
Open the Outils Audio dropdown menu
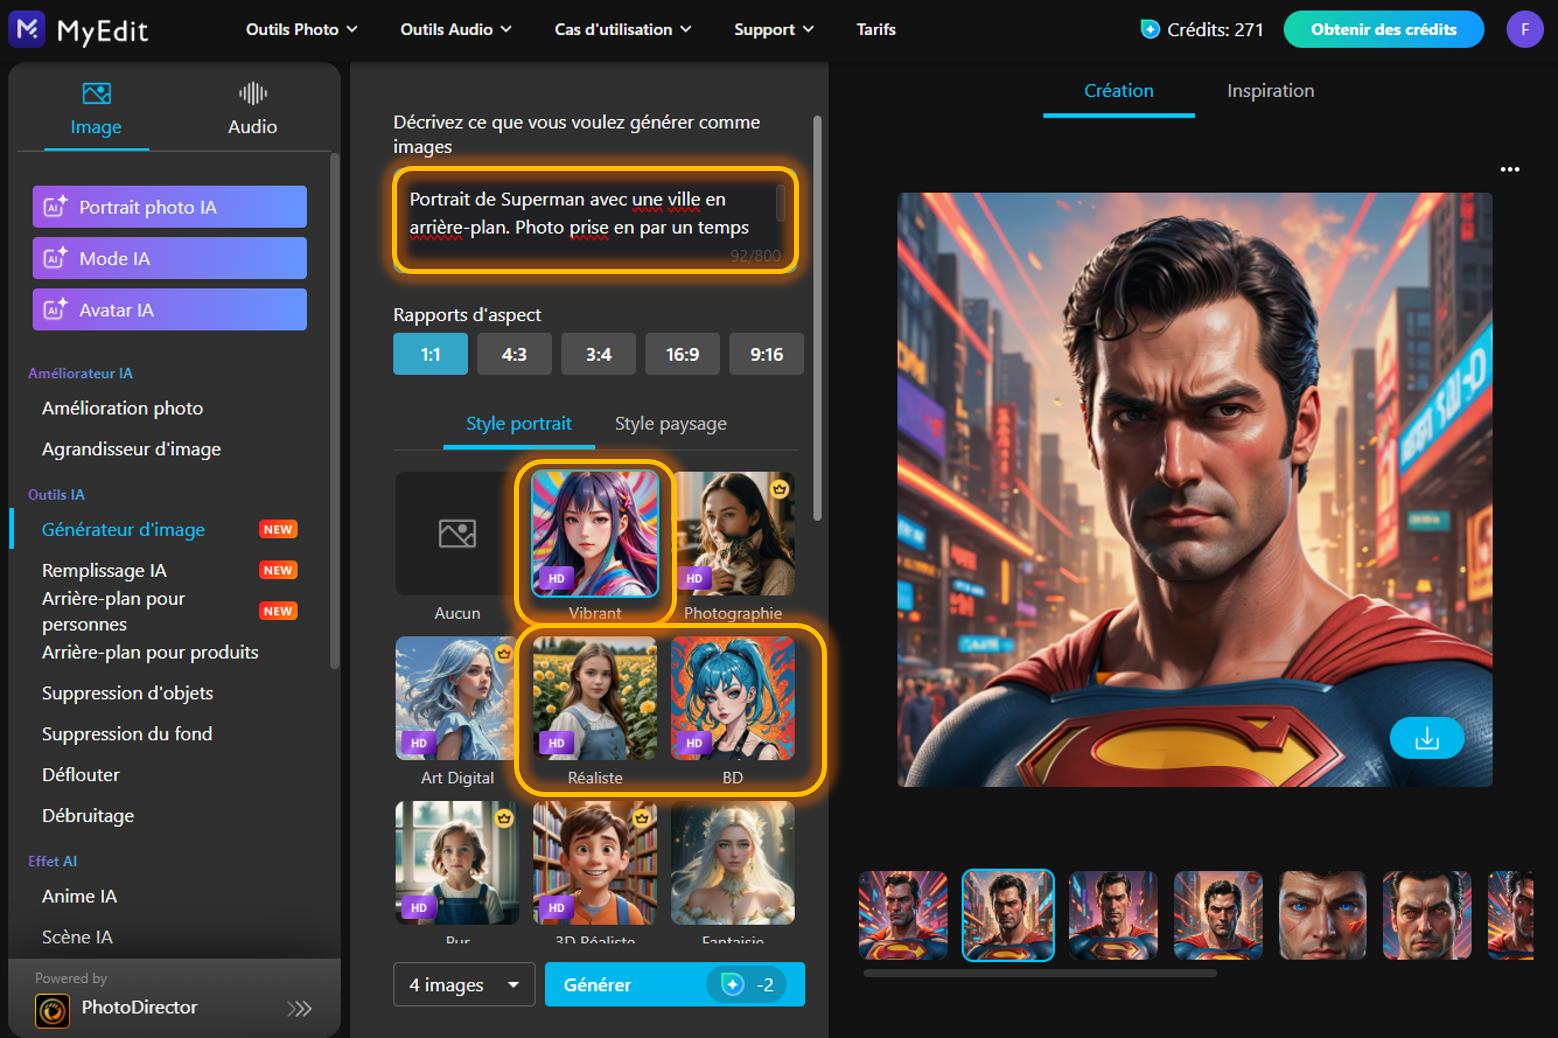(456, 30)
